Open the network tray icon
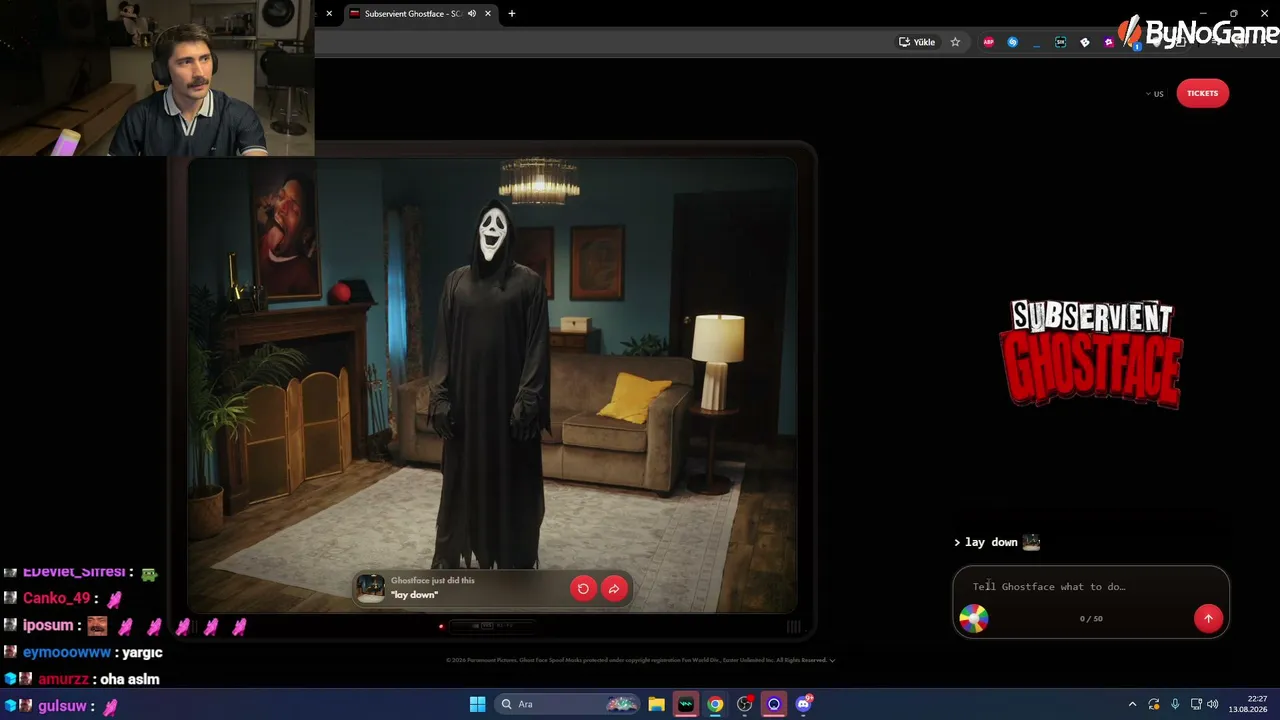The width and height of the screenshot is (1280, 720). 1196,704
